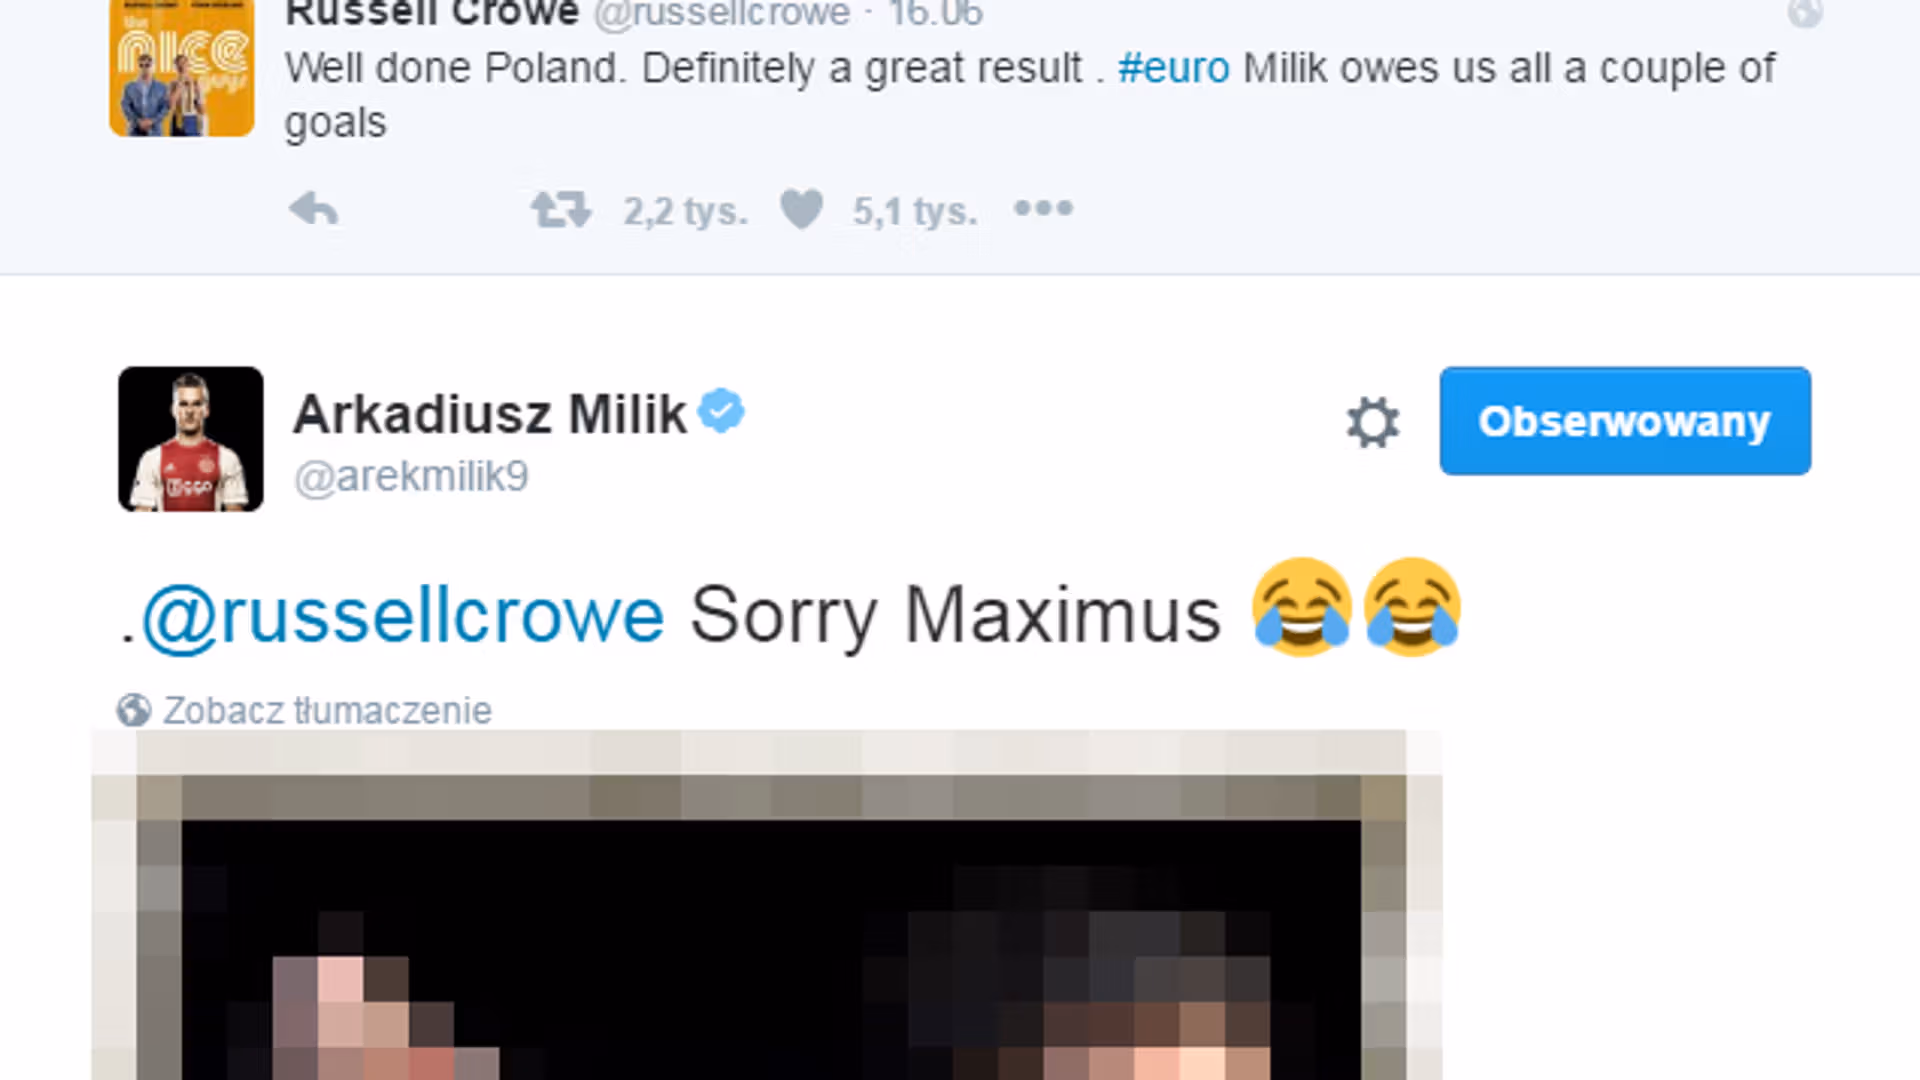Open @russellcrowe mention in Milik's reply
Image resolution: width=1920 pixels, height=1080 pixels.
coord(403,615)
